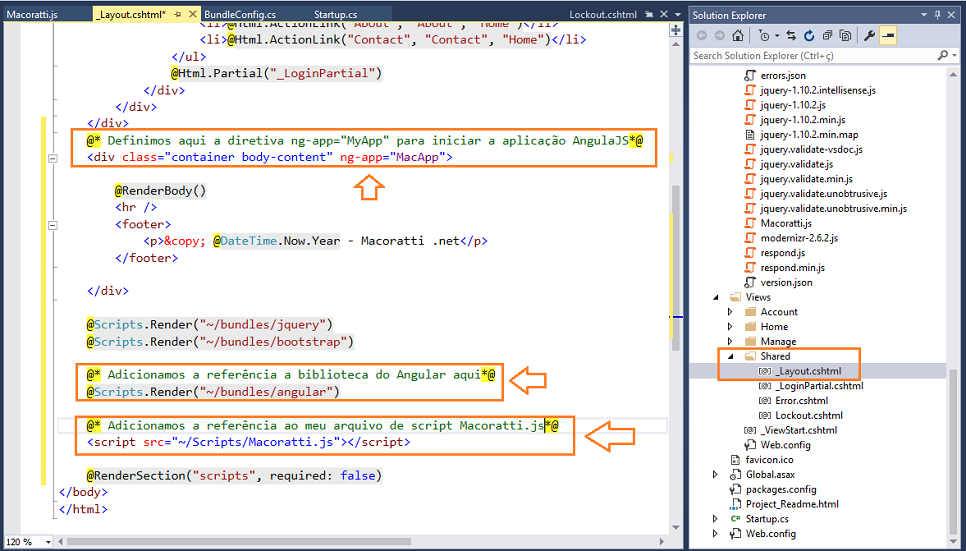Select respond.min.js in the tree
This screenshot has width=966, height=551.
click(793, 267)
